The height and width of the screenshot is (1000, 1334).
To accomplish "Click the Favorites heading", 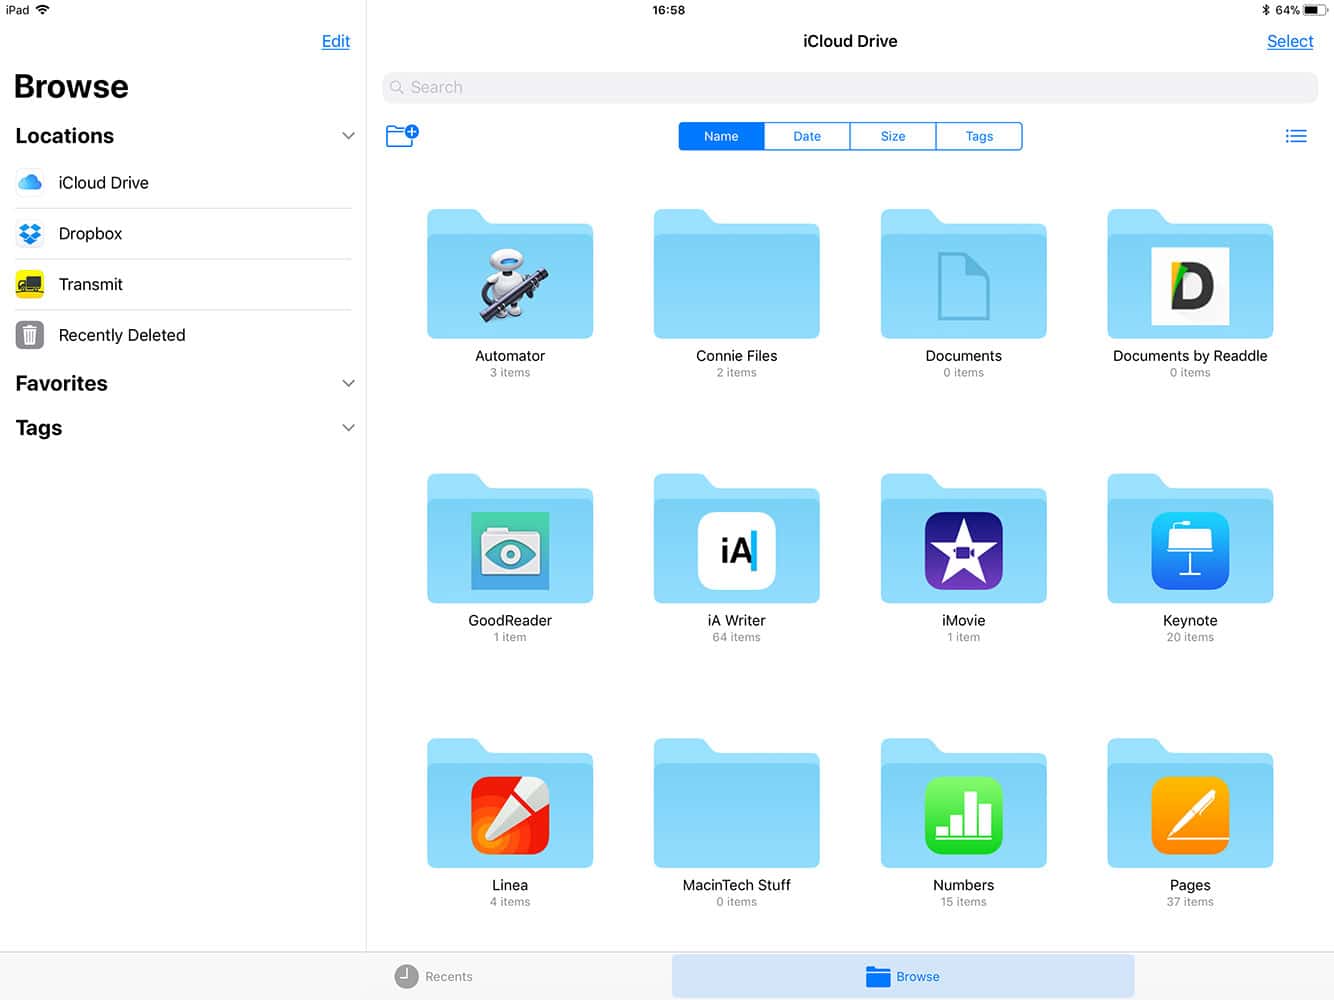I will pos(62,383).
